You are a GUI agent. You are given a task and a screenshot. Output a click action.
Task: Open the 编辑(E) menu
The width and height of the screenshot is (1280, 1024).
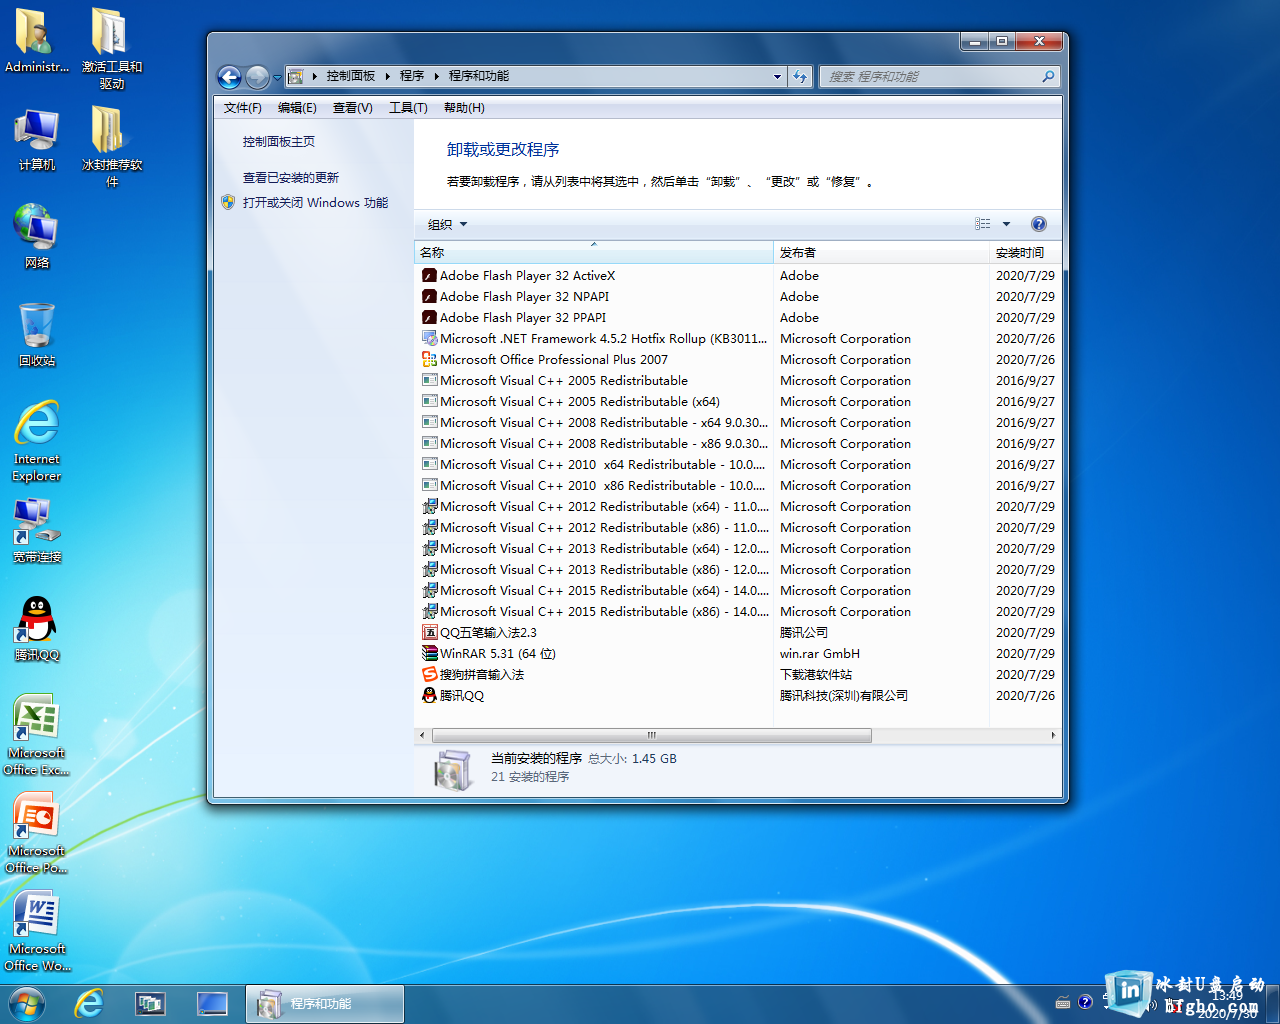297,108
